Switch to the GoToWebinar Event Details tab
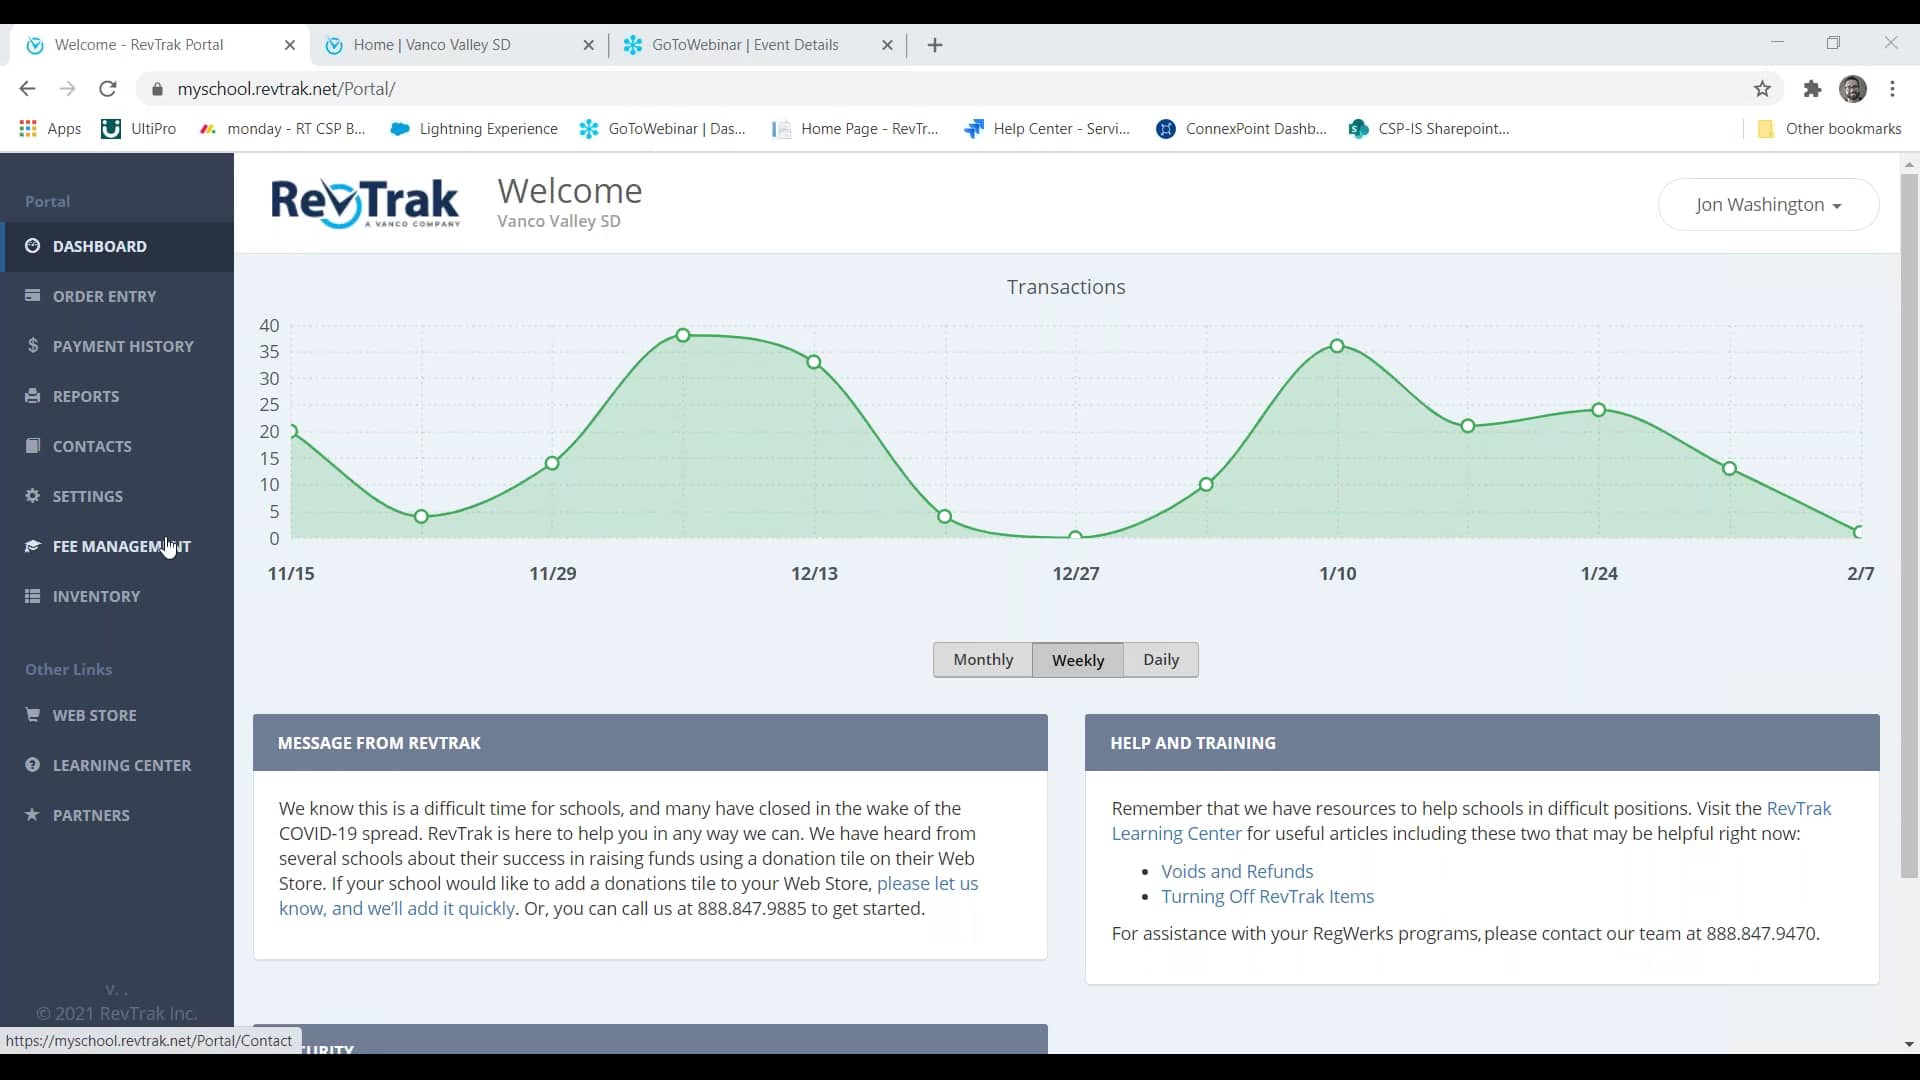Screen dimensions: 1920x1080 tap(745, 45)
